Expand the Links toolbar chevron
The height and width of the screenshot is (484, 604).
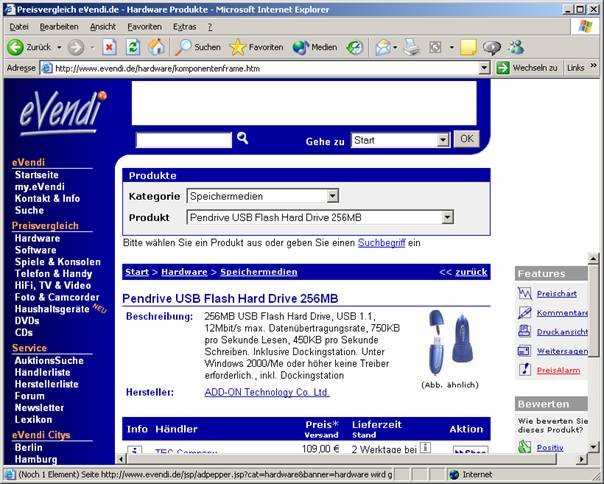pos(593,66)
